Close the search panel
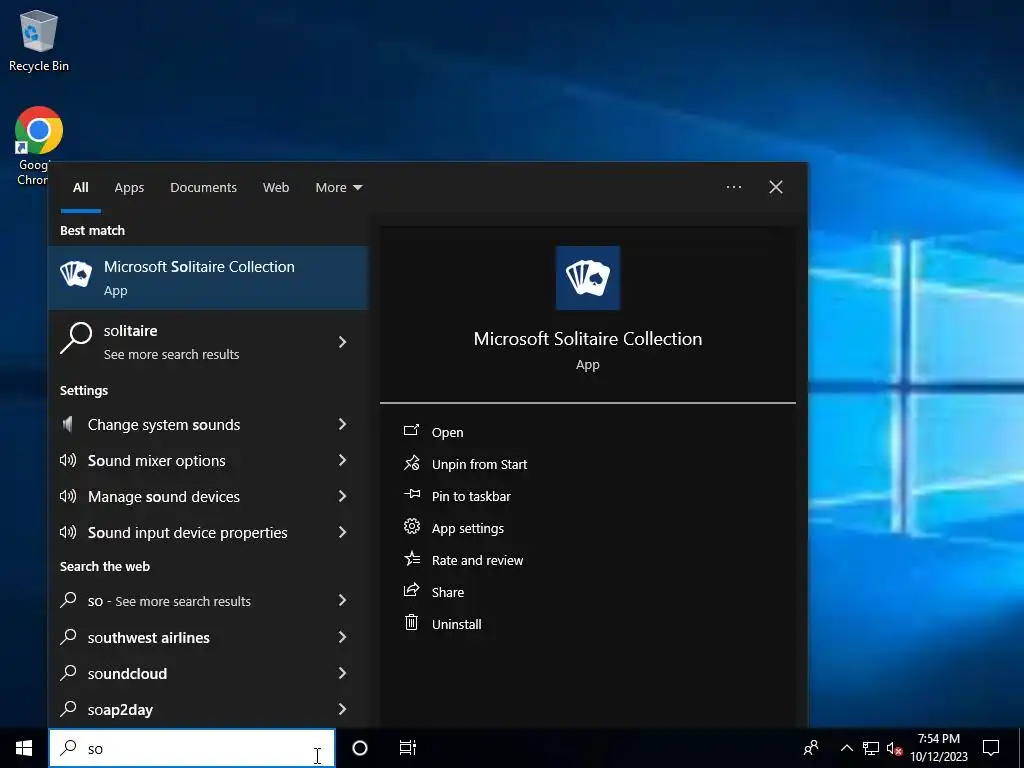This screenshot has height=768, width=1024. pos(776,187)
